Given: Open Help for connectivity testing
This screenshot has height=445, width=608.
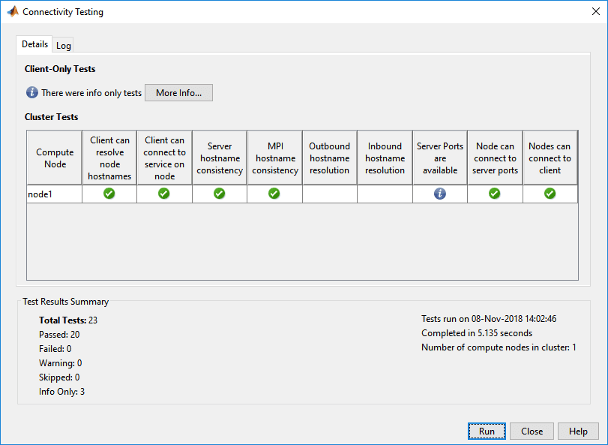Looking at the screenshot, I should pyautogui.click(x=578, y=430).
